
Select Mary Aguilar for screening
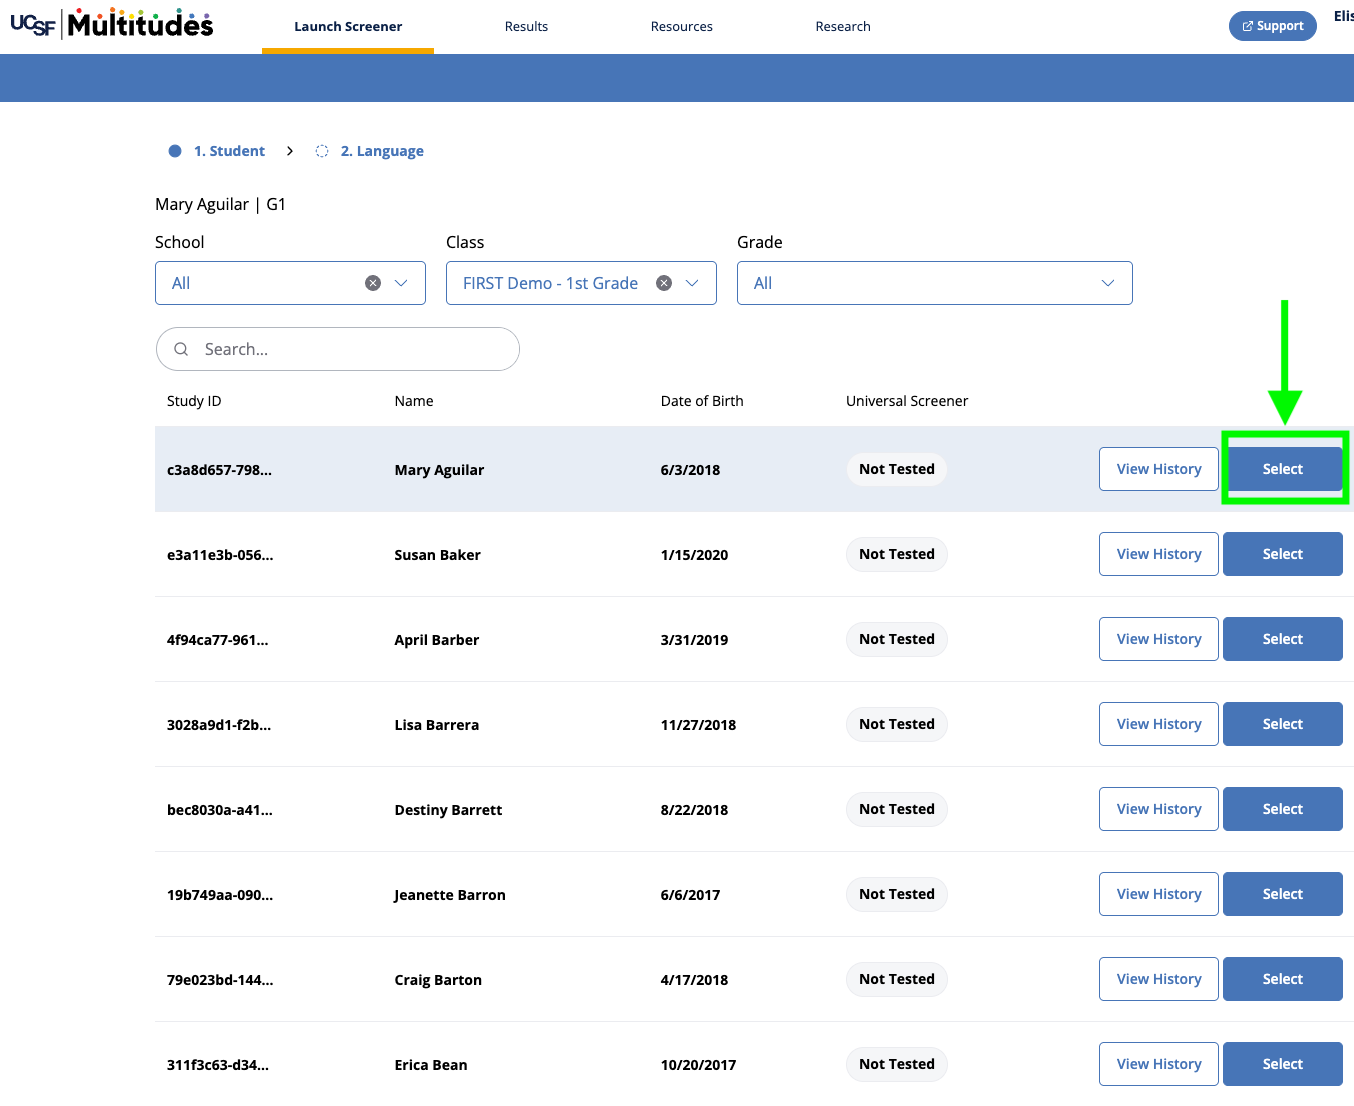(1283, 469)
